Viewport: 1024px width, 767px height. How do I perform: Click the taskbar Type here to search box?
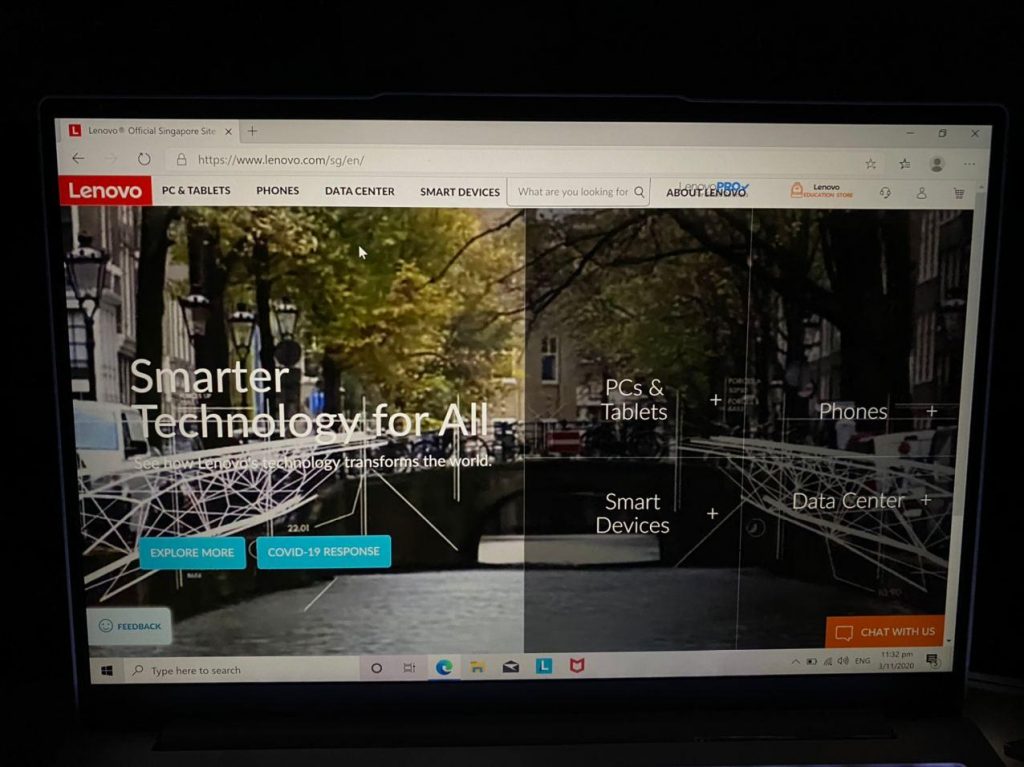tap(242, 670)
